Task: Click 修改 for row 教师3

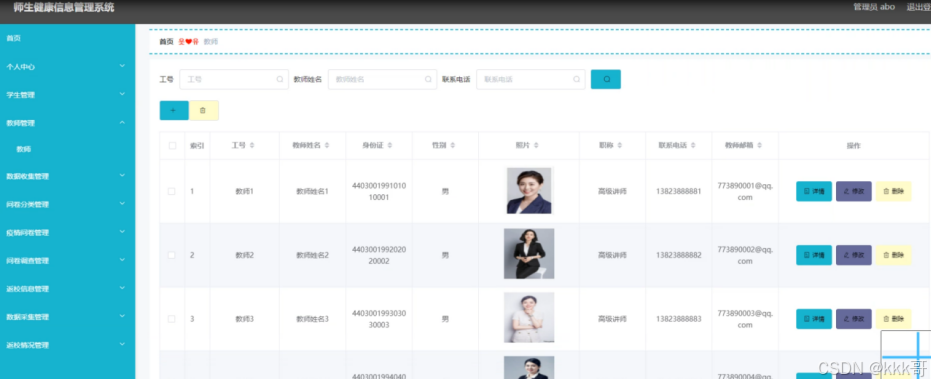Action: click(x=854, y=319)
